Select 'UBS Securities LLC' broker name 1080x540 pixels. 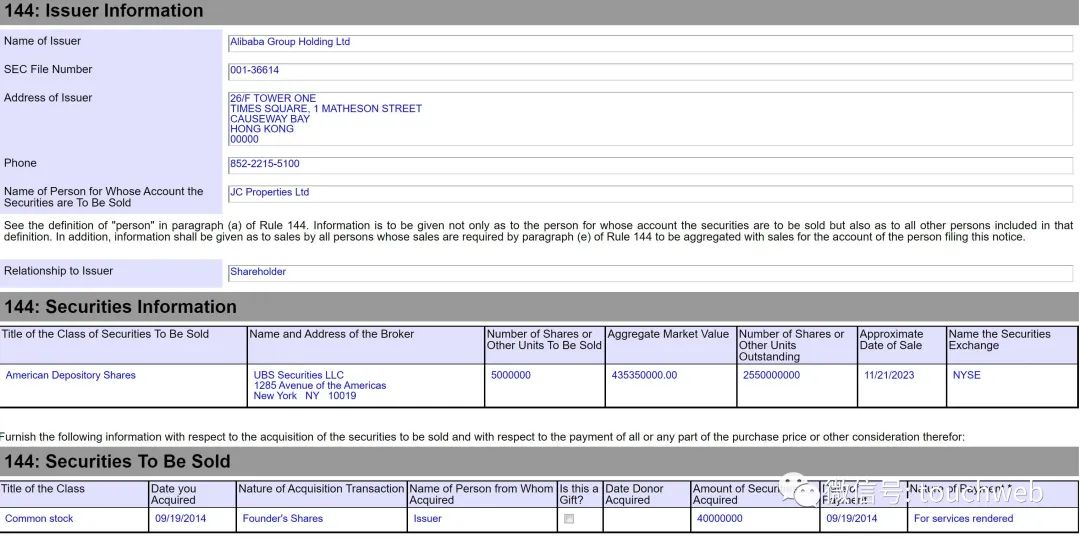pos(298,375)
